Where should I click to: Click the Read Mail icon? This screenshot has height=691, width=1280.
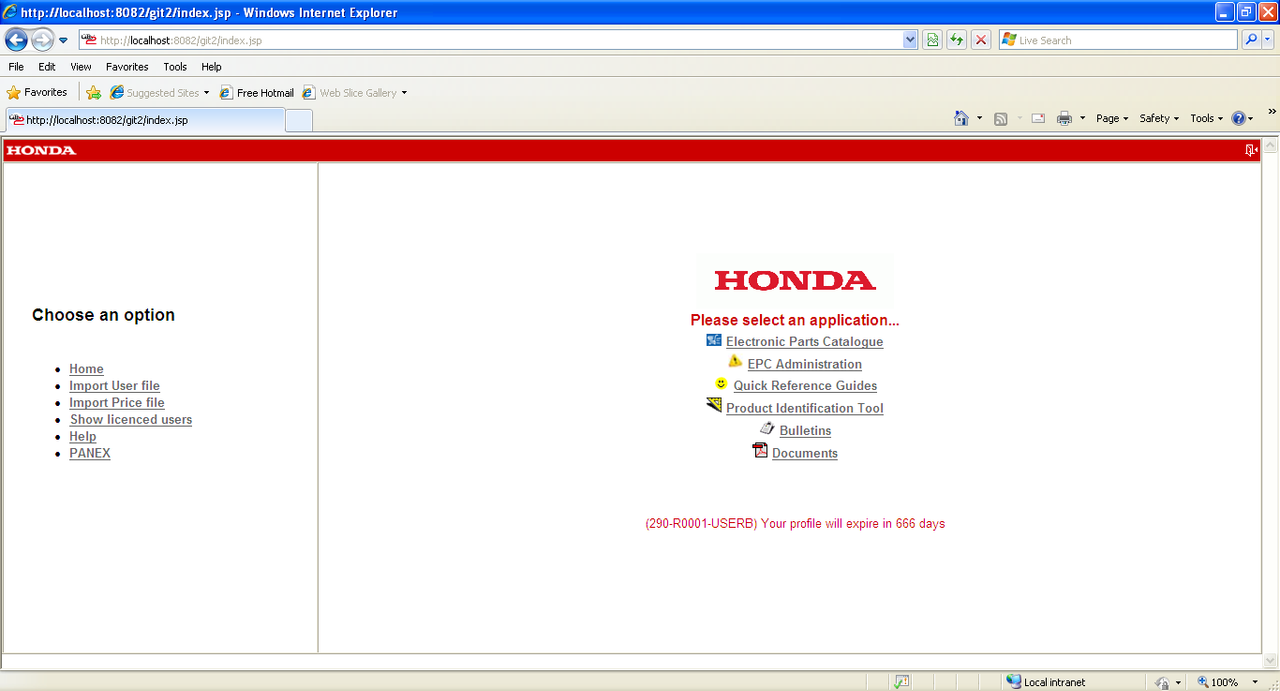[1038, 118]
